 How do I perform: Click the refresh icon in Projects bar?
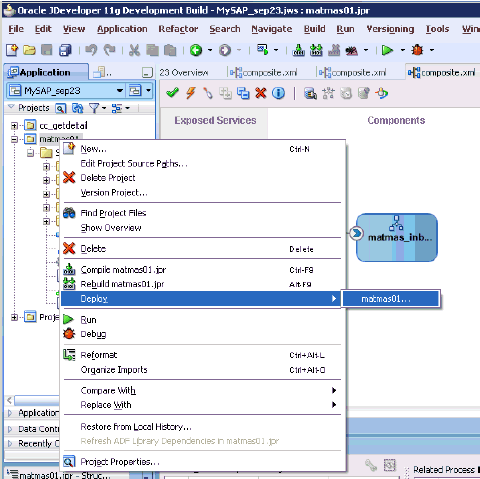pyautogui.click(x=78, y=108)
